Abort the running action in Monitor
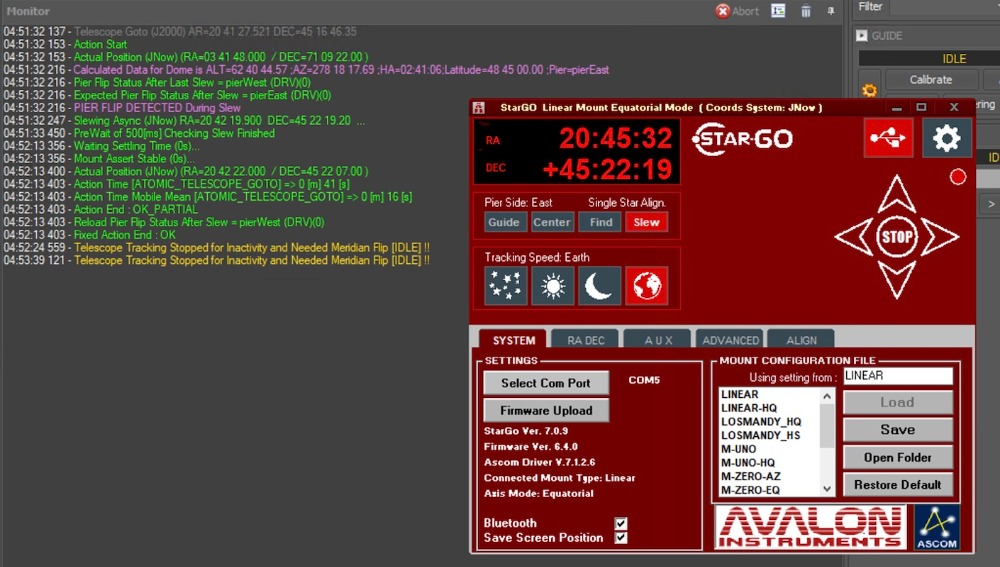 pyautogui.click(x=737, y=11)
